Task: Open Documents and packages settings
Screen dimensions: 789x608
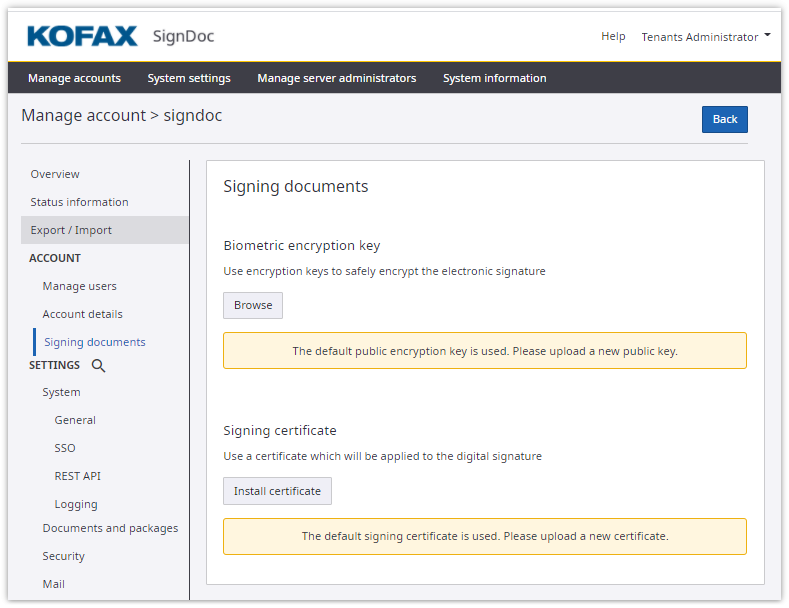Action: point(110,528)
